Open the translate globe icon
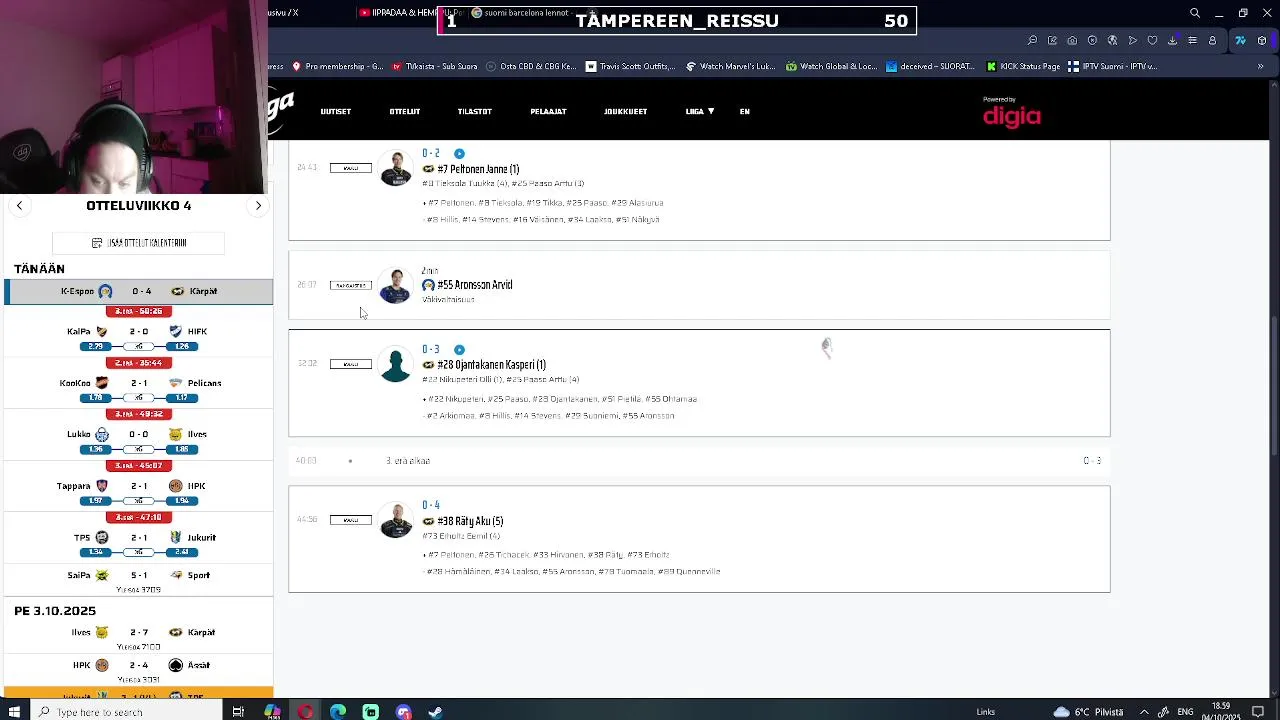Image resolution: width=1280 pixels, height=720 pixels. click(x=1112, y=40)
